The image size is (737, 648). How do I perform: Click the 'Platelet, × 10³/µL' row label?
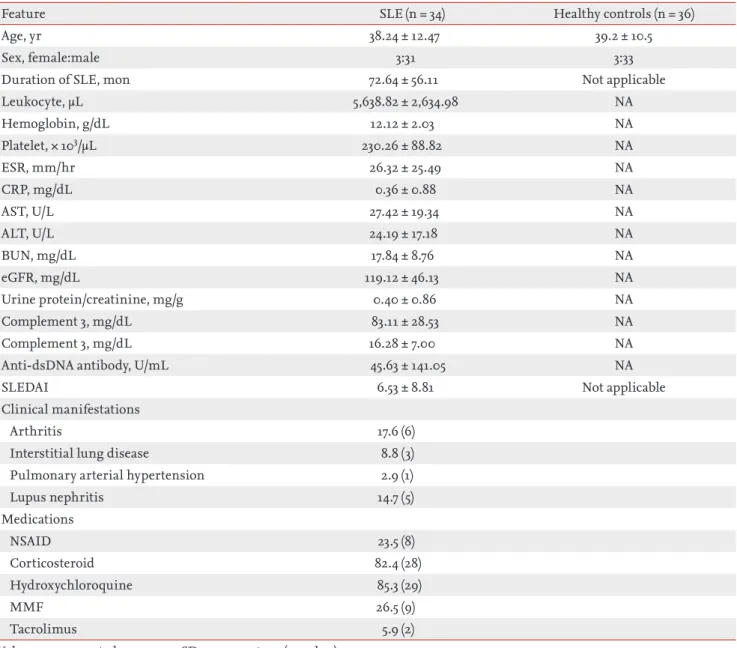(x=49, y=146)
